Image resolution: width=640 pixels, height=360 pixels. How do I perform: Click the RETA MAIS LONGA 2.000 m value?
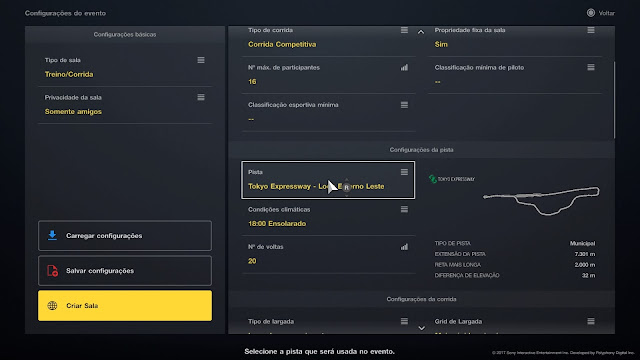coord(584,264)
